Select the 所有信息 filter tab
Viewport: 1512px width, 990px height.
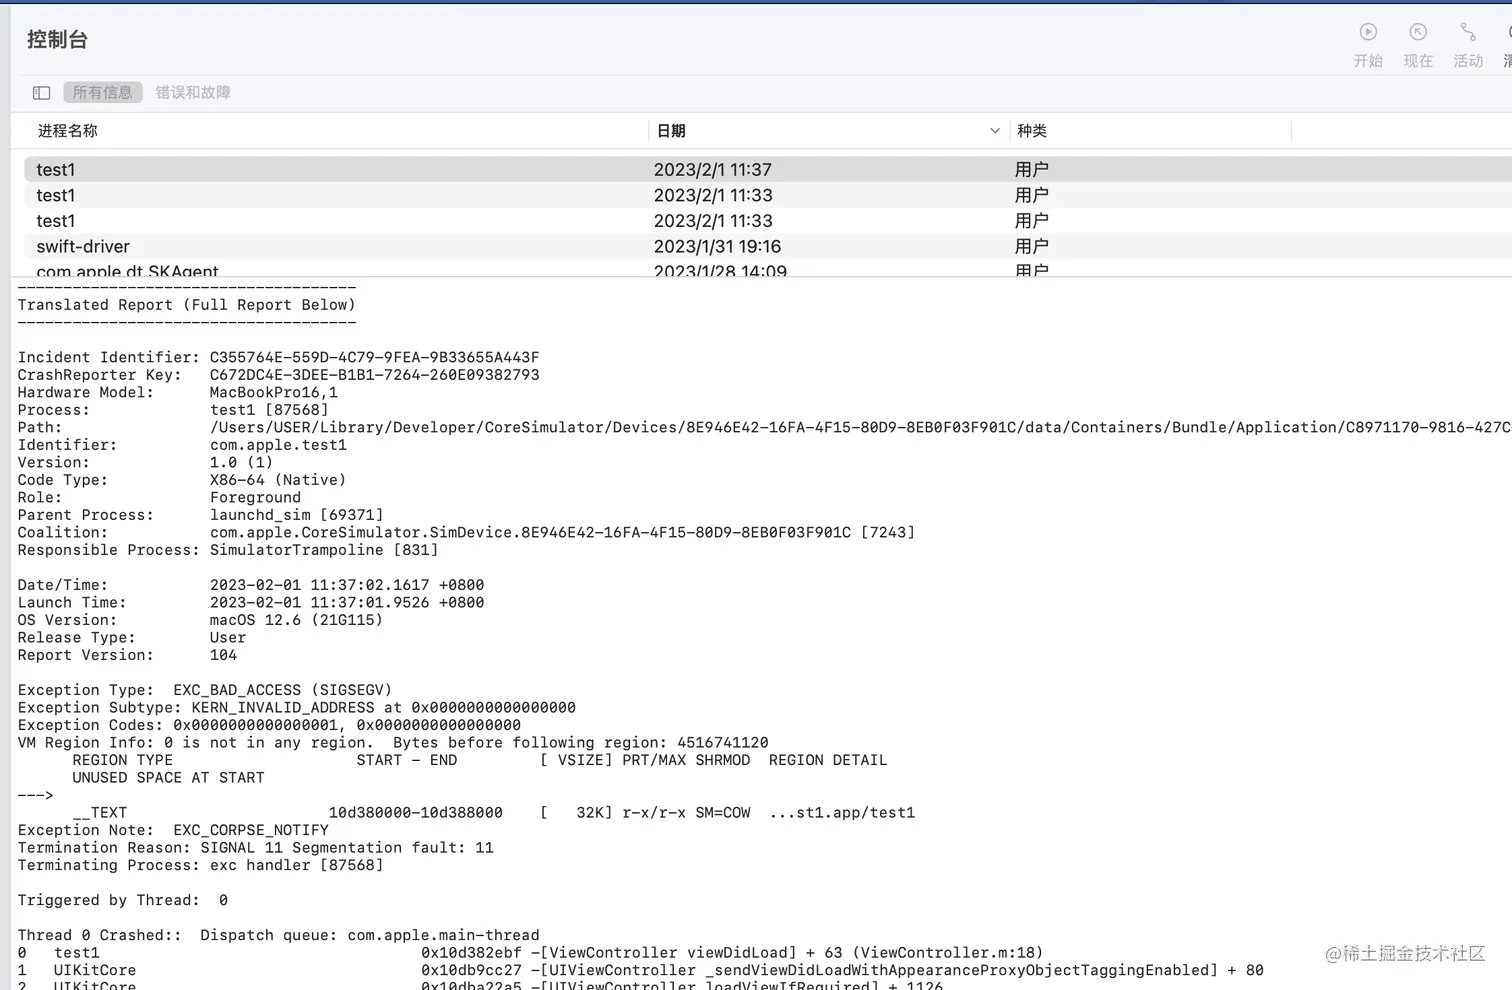[x=102, y=92]
